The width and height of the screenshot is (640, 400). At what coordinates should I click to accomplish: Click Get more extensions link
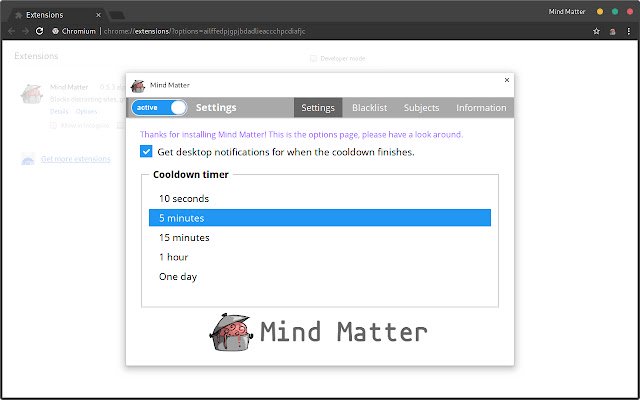(x=76, y=159)
